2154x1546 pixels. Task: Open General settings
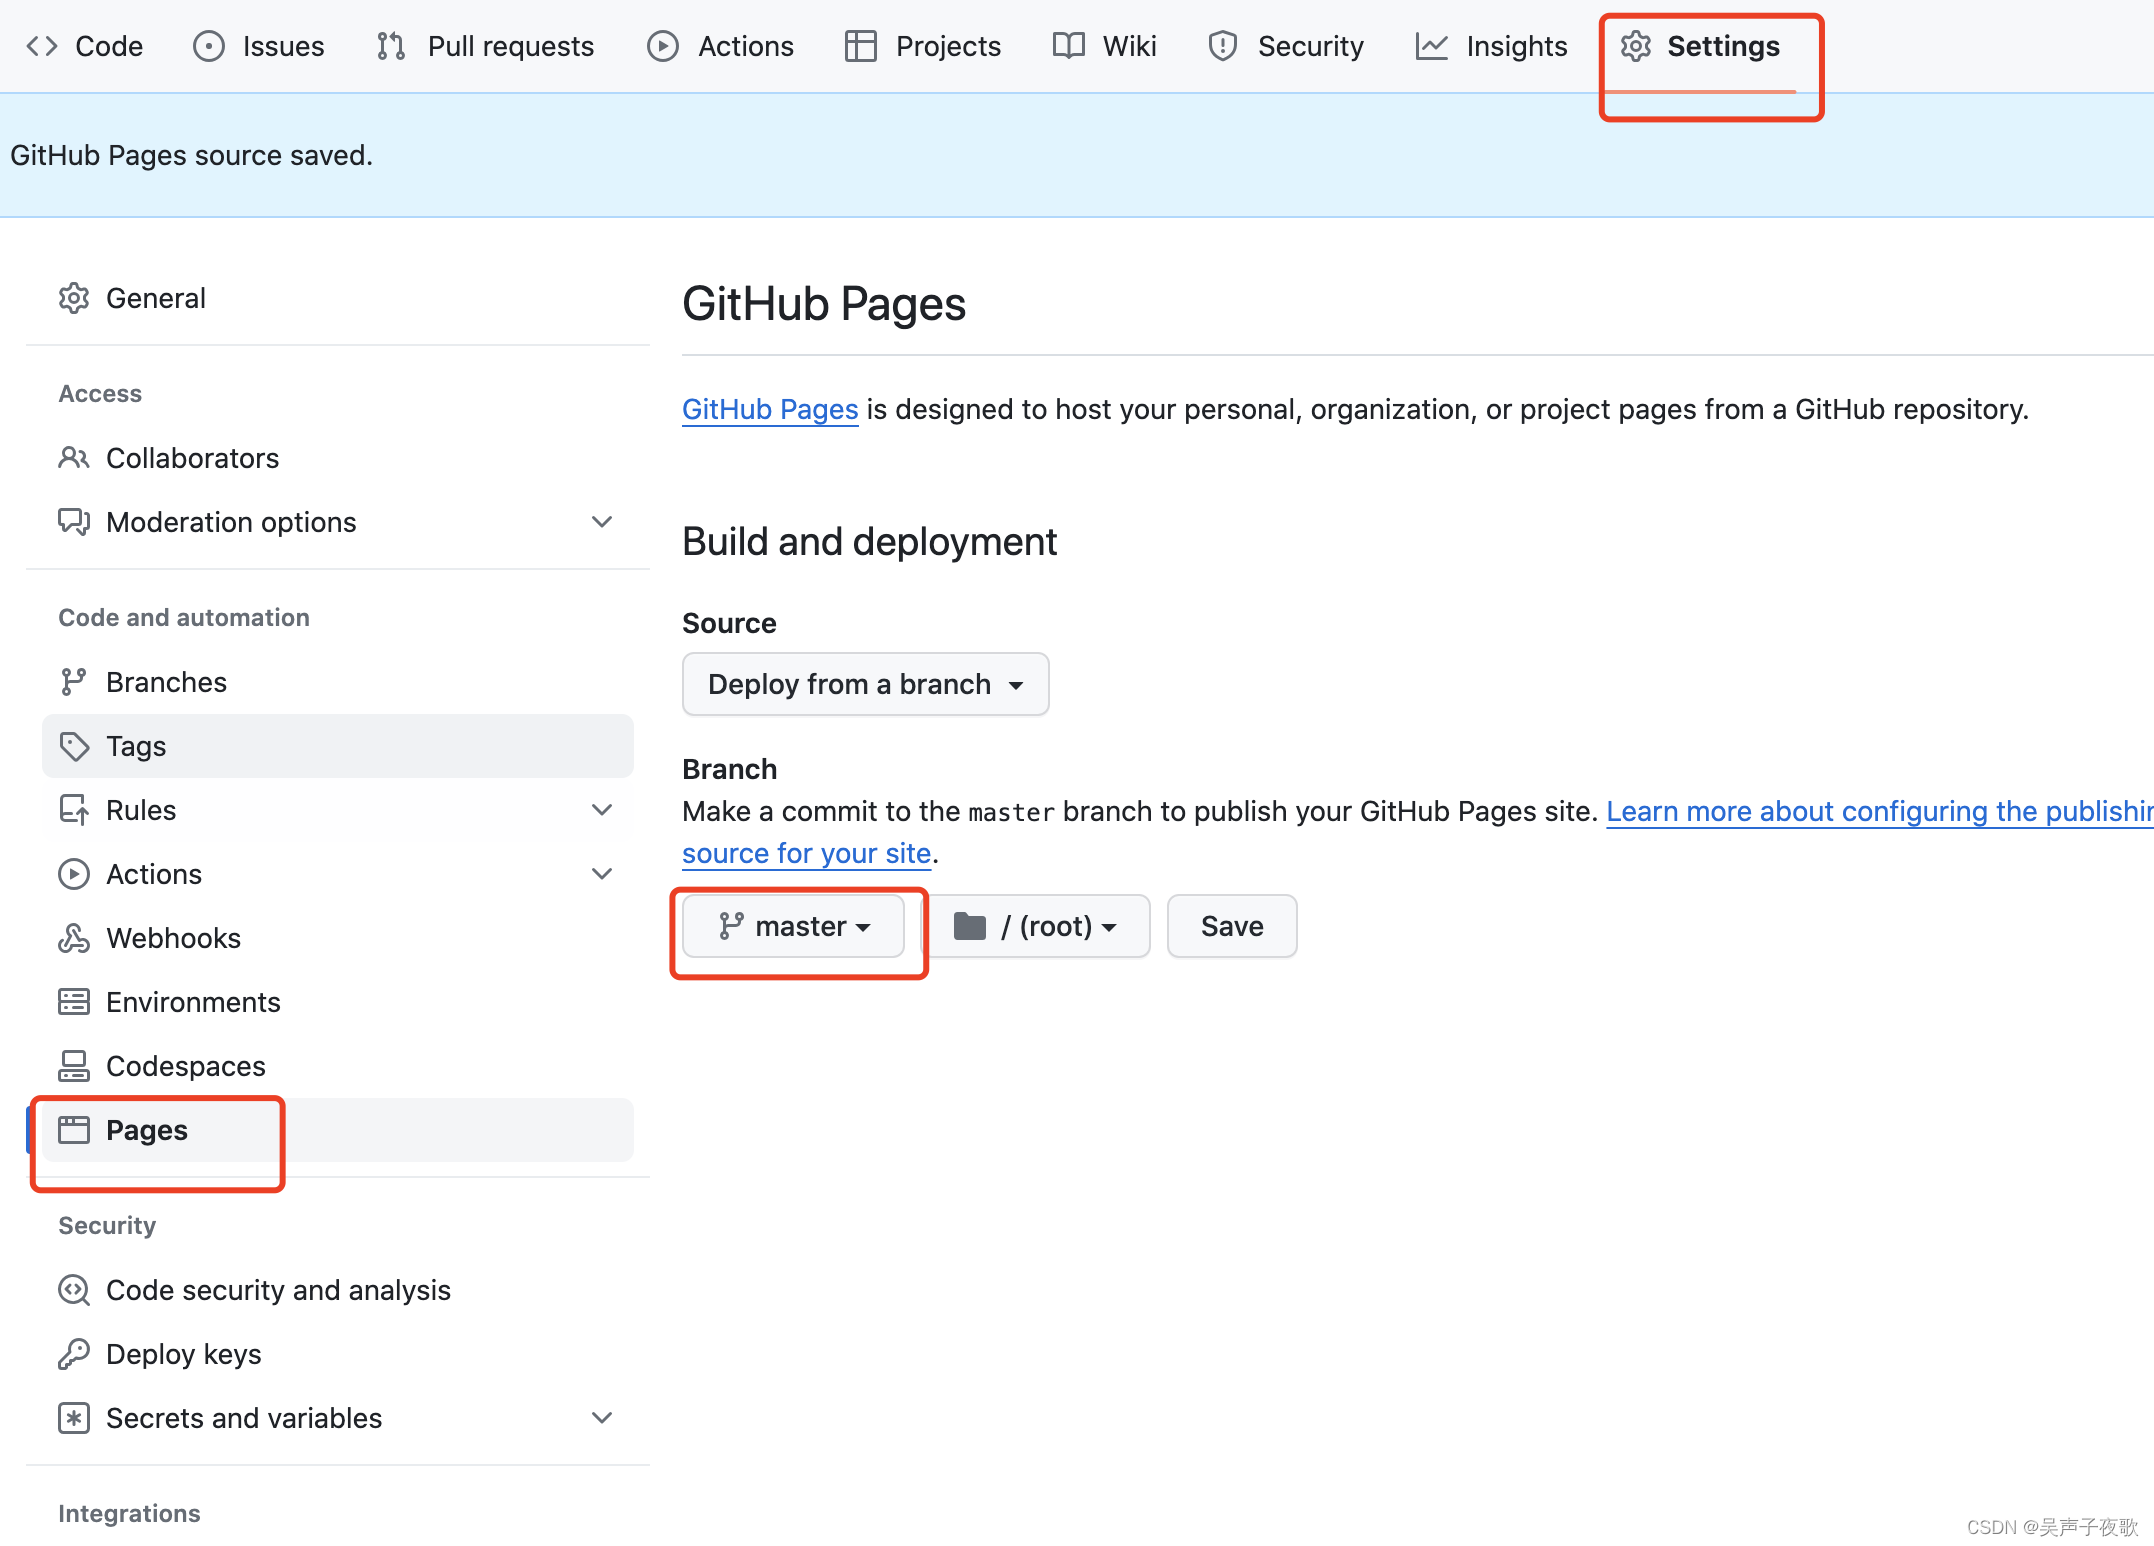[338, 298]
